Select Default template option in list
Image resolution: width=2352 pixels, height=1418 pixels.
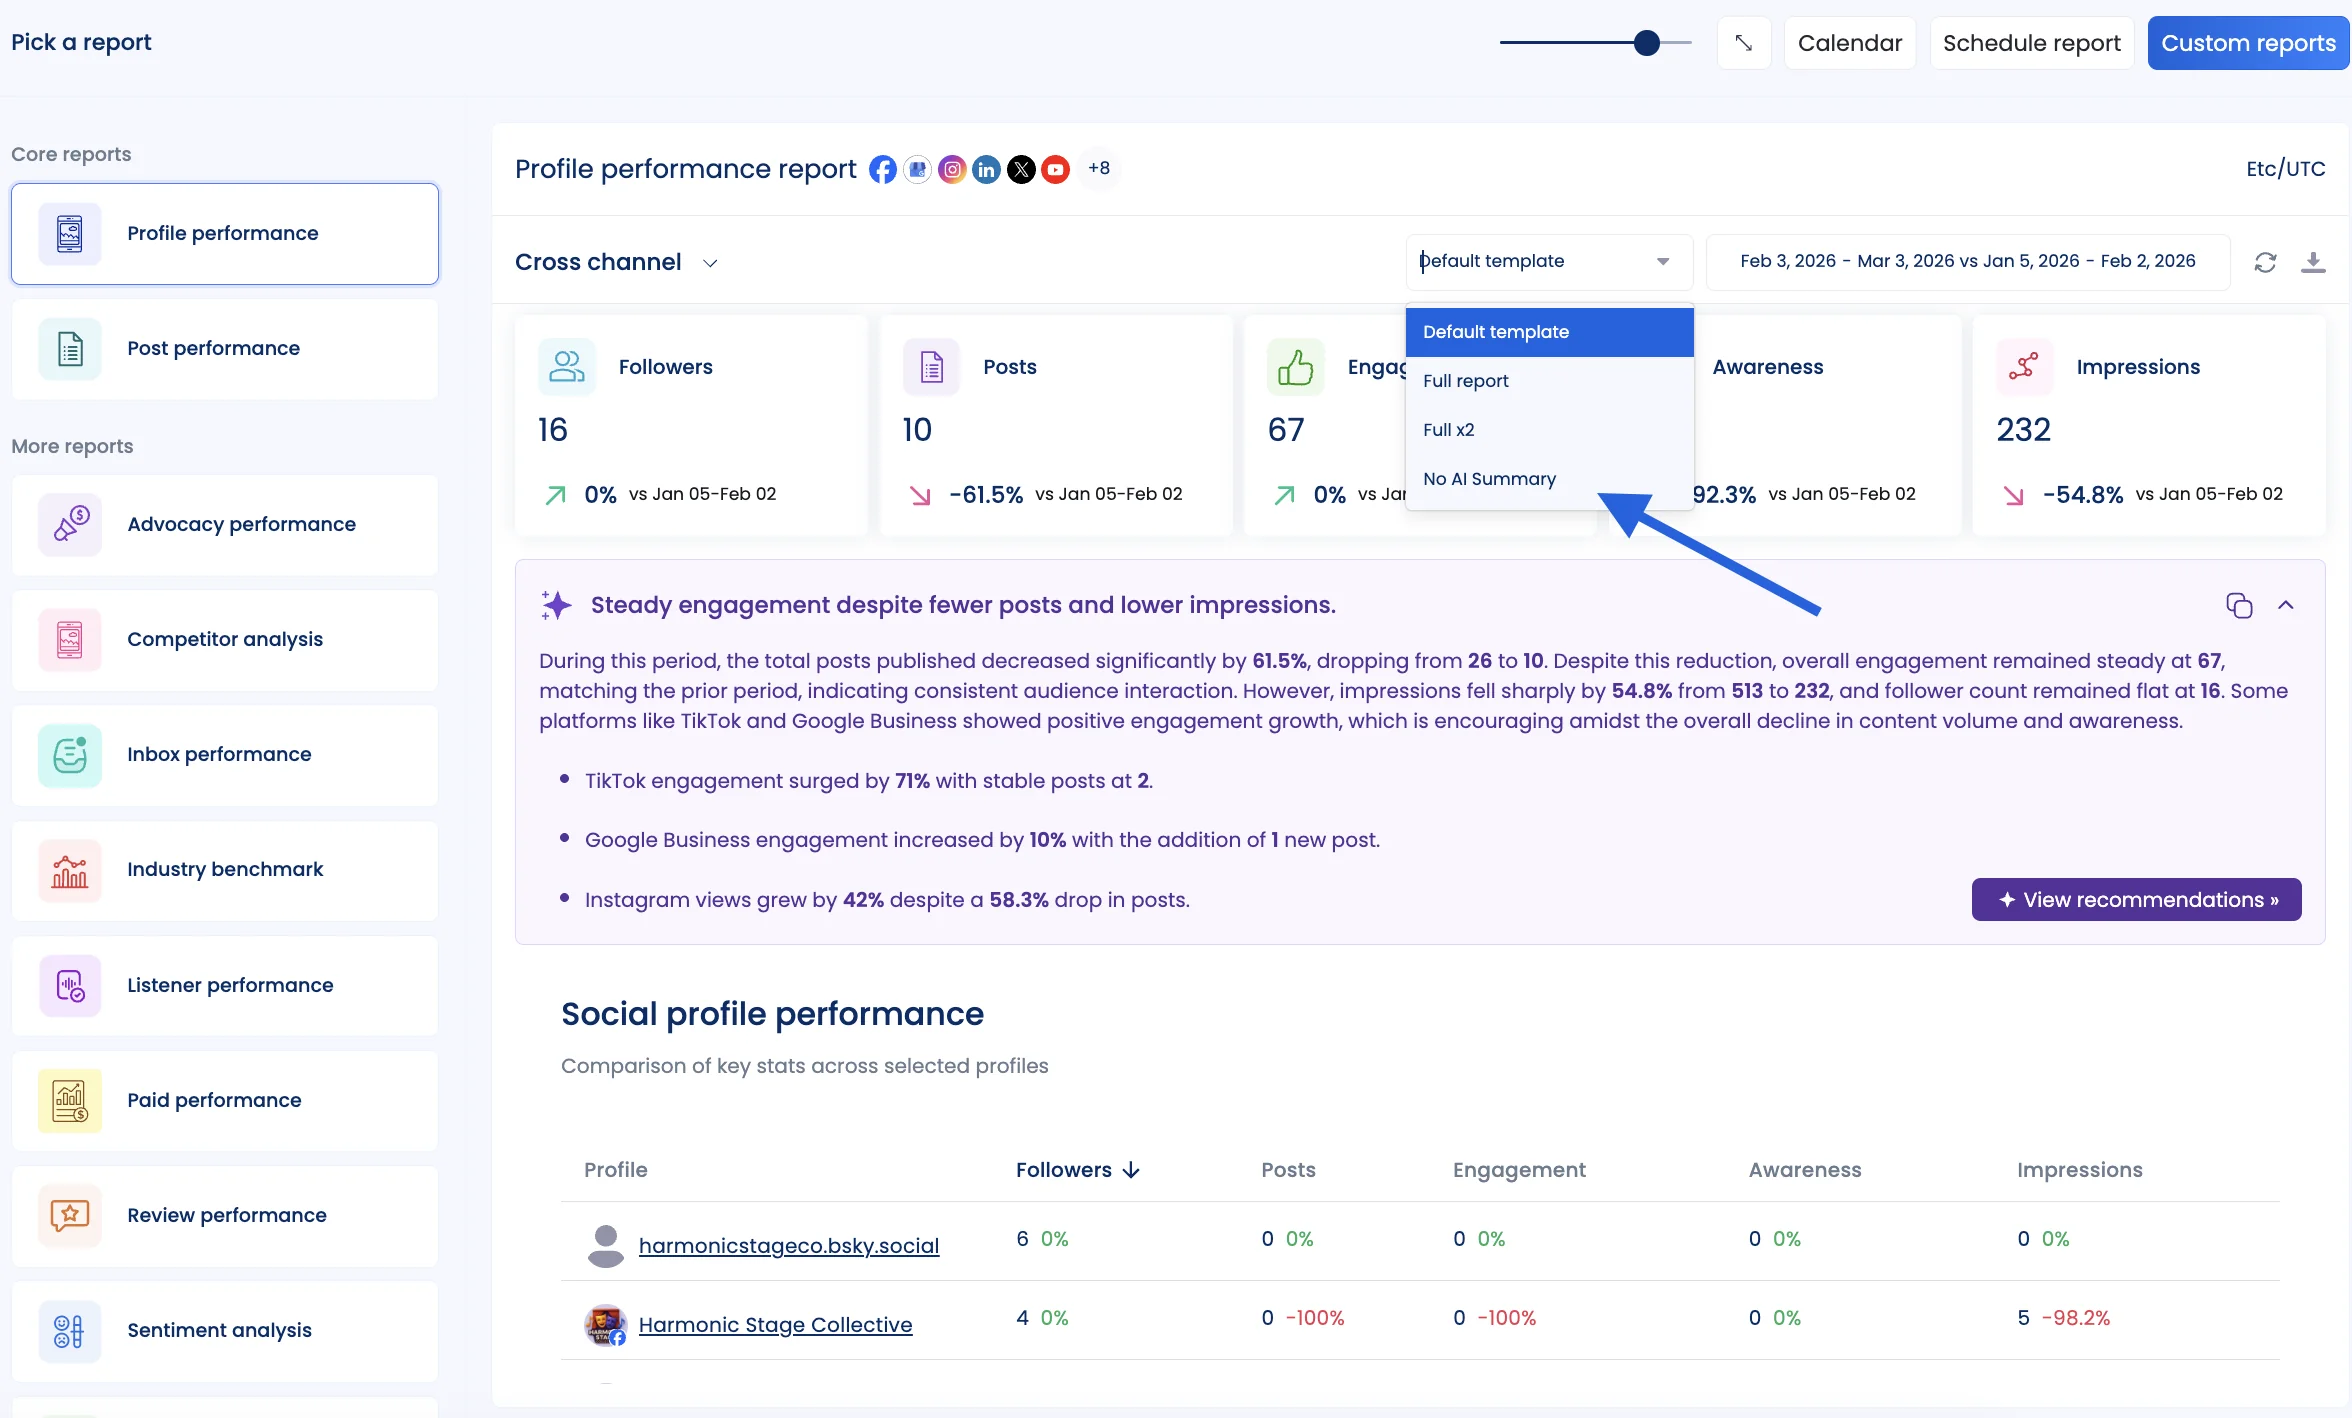pos(1549,332)
